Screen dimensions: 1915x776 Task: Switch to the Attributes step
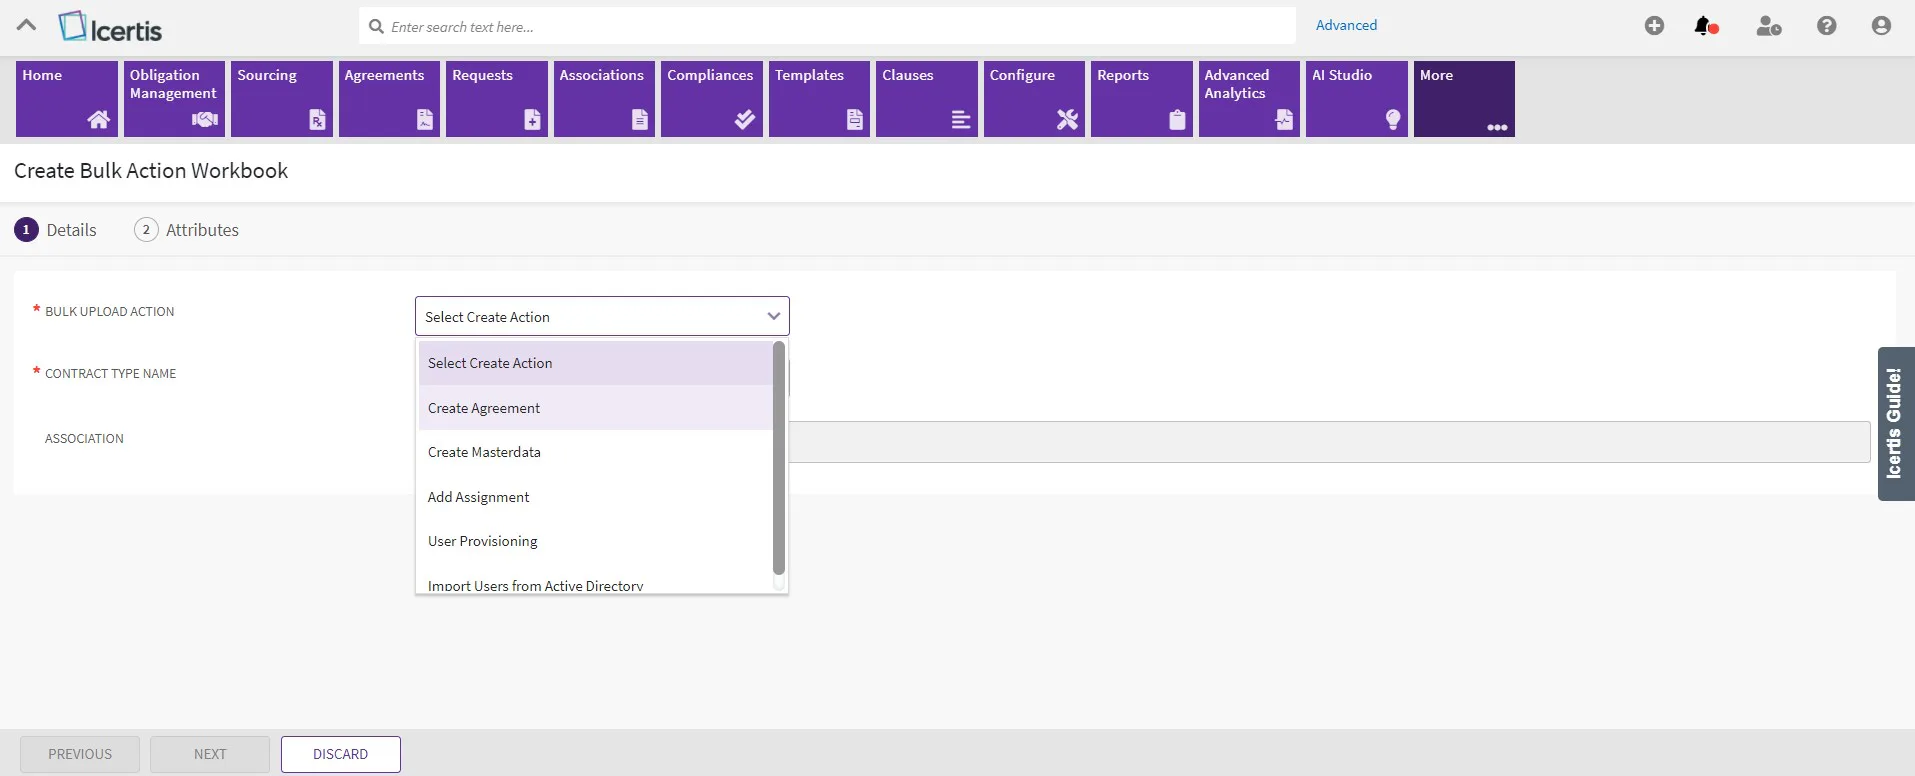[x=187, y=230]
